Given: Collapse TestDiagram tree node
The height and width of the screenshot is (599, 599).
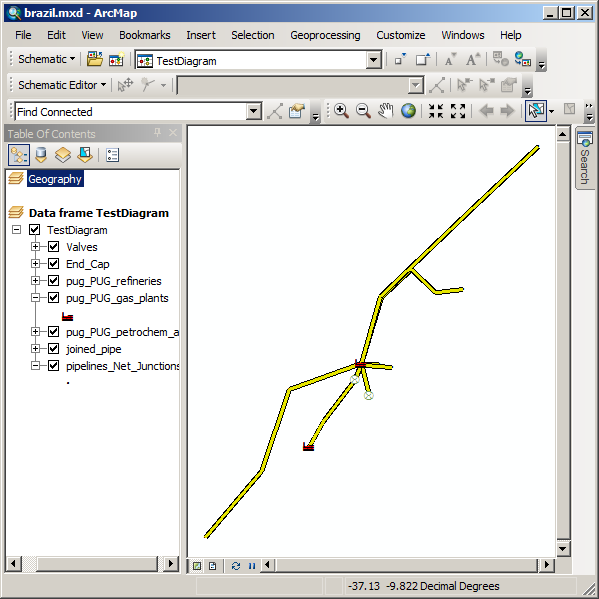Looking at the screenshot, I should 16,230.
